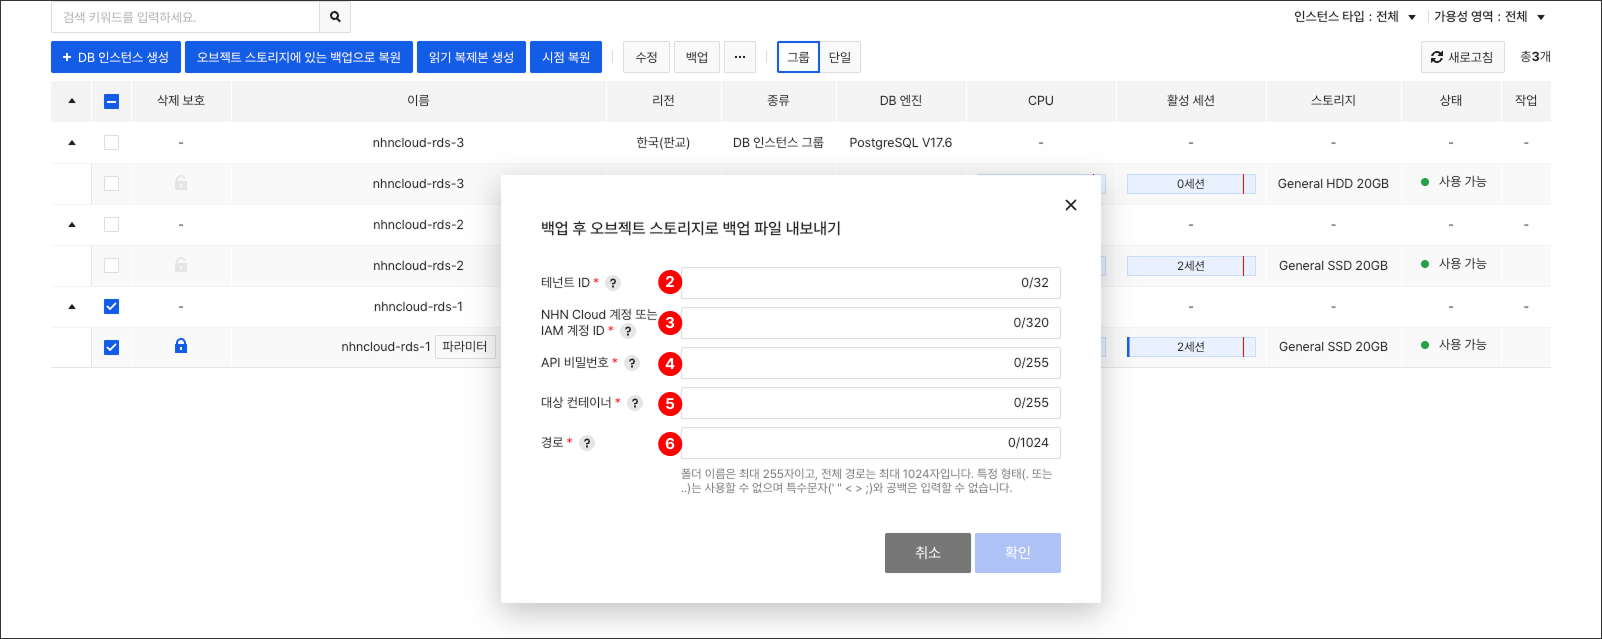1602x639 pixels.
Task: Focus the 경로 input field
Action: pos(871,443)
